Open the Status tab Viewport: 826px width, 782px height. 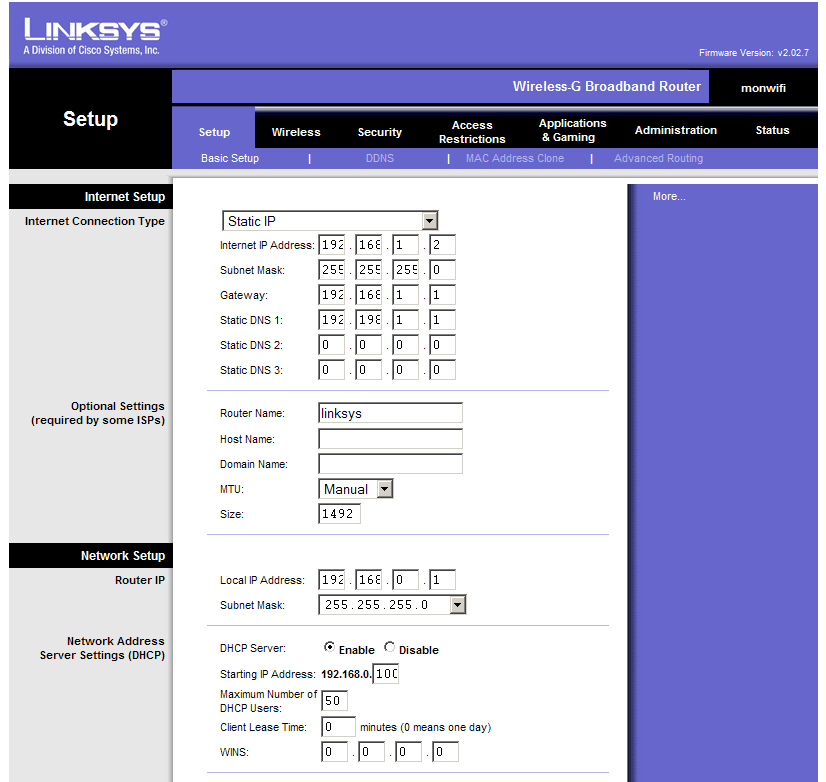(x=772, y=131)
